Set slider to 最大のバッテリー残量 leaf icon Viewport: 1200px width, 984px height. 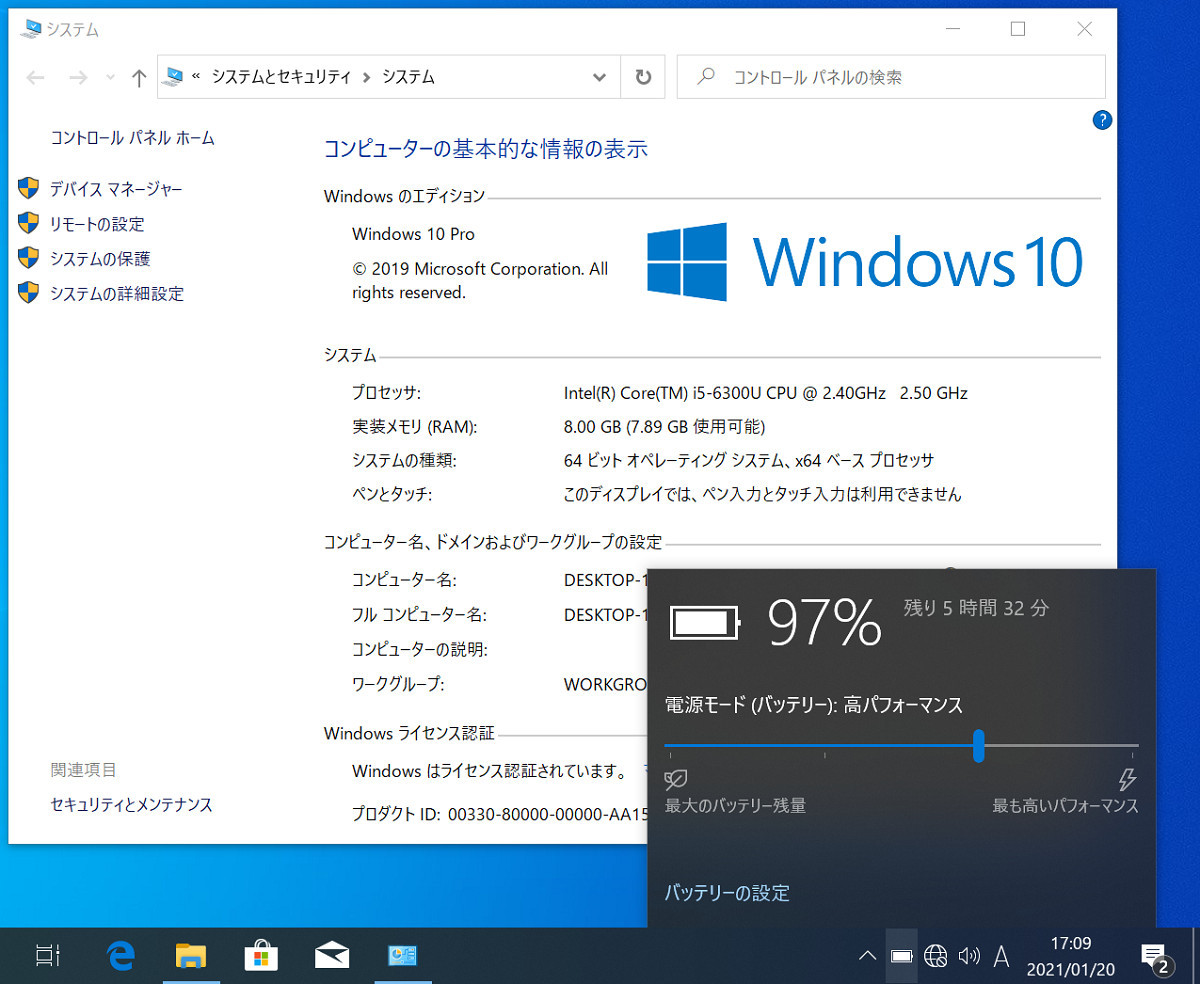point(677,780)
